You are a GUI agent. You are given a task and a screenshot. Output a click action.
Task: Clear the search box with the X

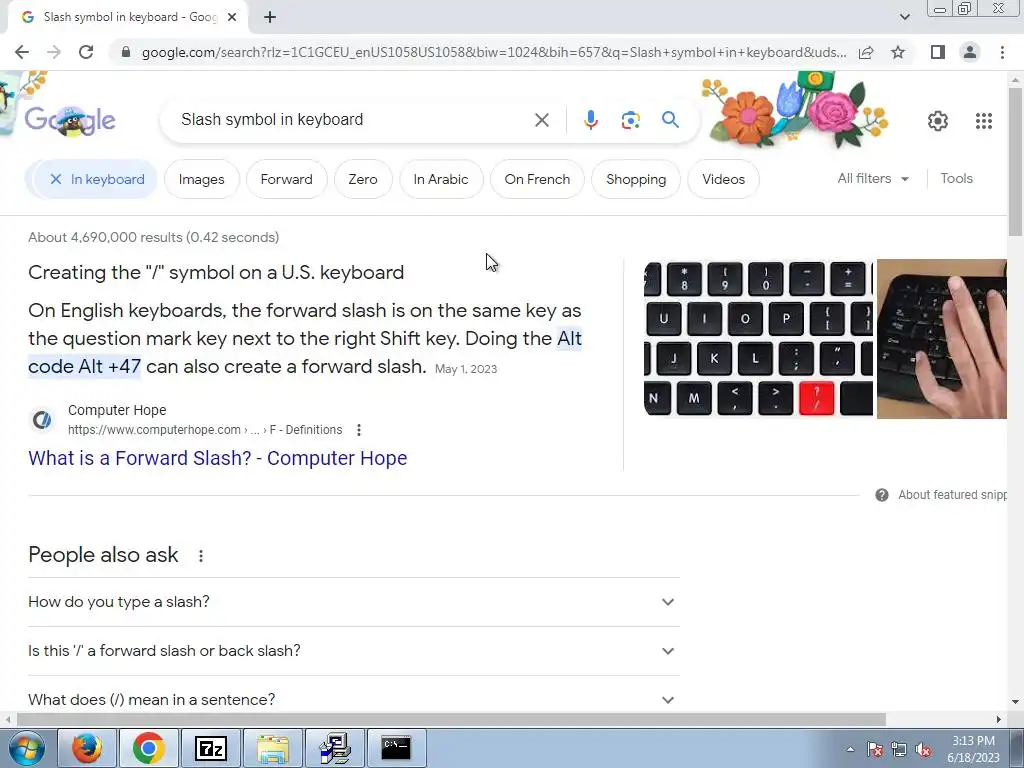(x=541, y=120)
